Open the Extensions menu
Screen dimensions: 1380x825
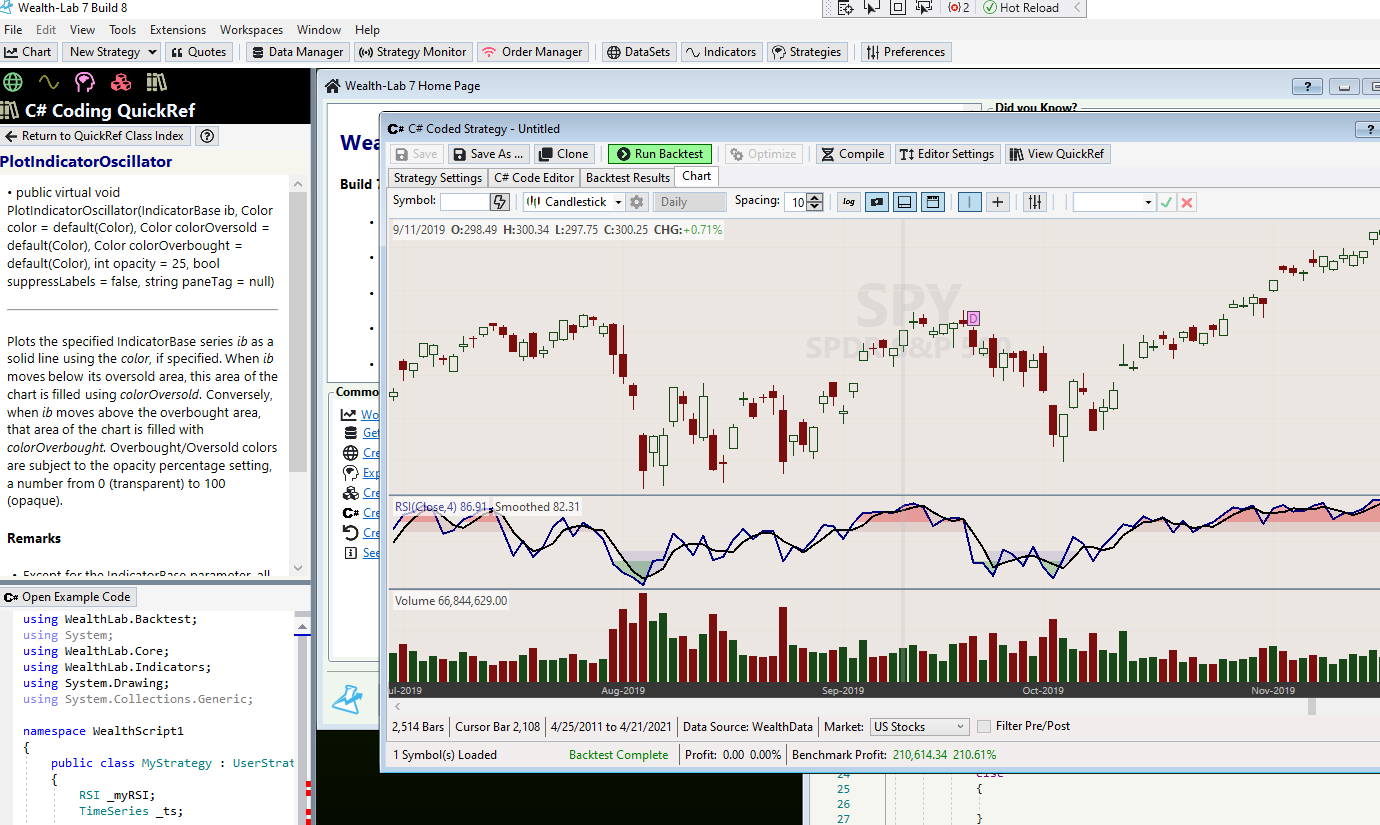[178, 30]
